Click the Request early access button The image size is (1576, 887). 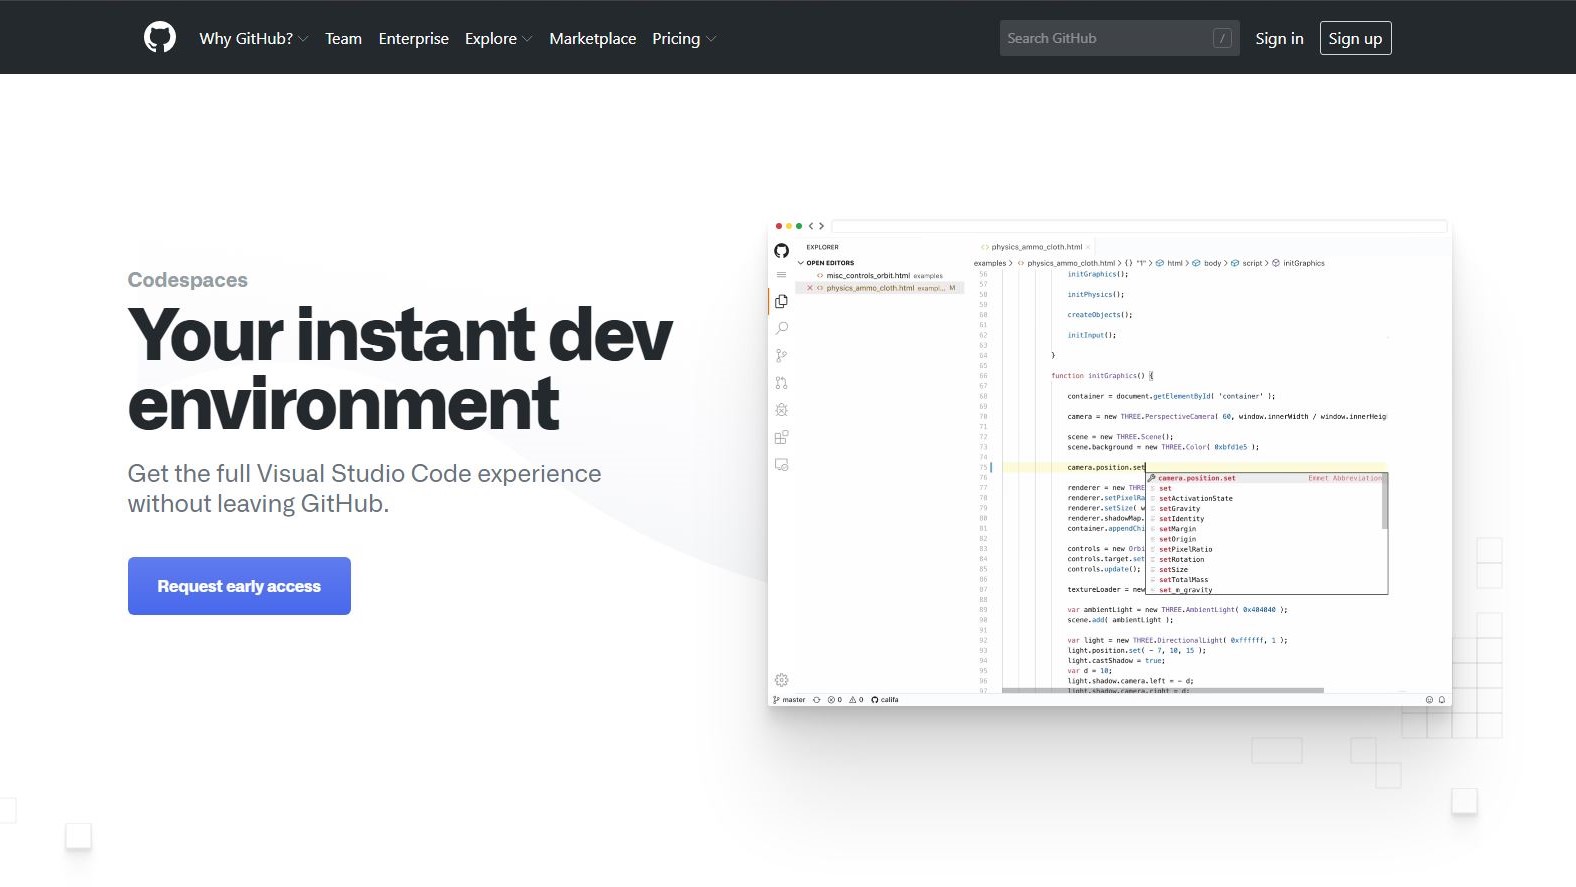click(x=239, y=586)
